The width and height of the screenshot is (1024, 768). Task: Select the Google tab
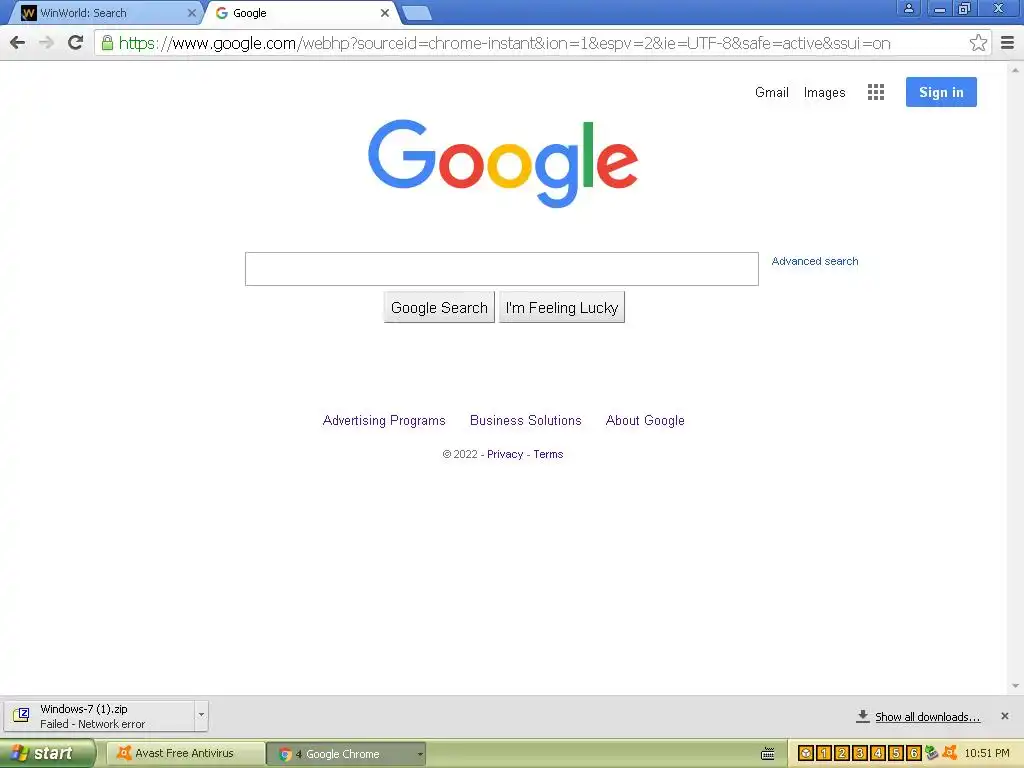click(302, 13)
